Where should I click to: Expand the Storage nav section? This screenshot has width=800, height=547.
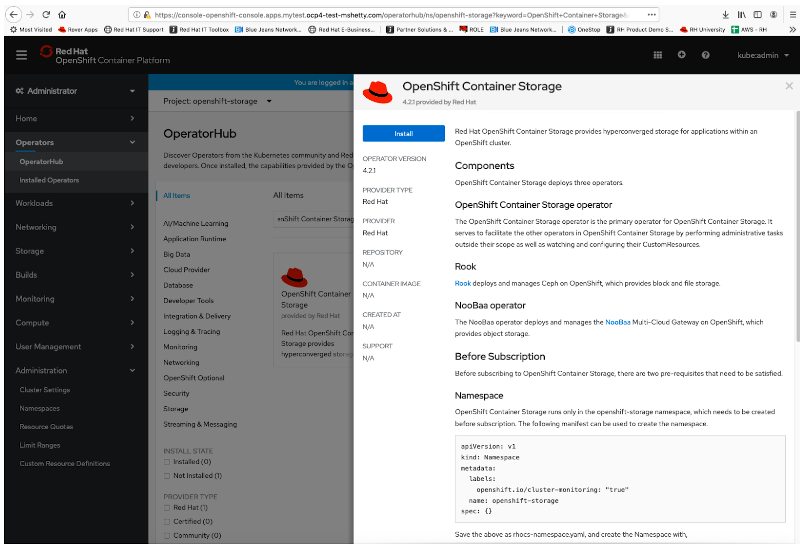tap(76, 251)
